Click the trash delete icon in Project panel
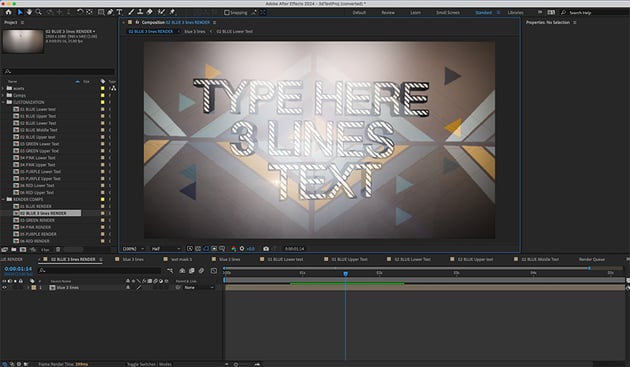Image resolution: width=630 pixels, height=367 pixels. pos(58,250)
